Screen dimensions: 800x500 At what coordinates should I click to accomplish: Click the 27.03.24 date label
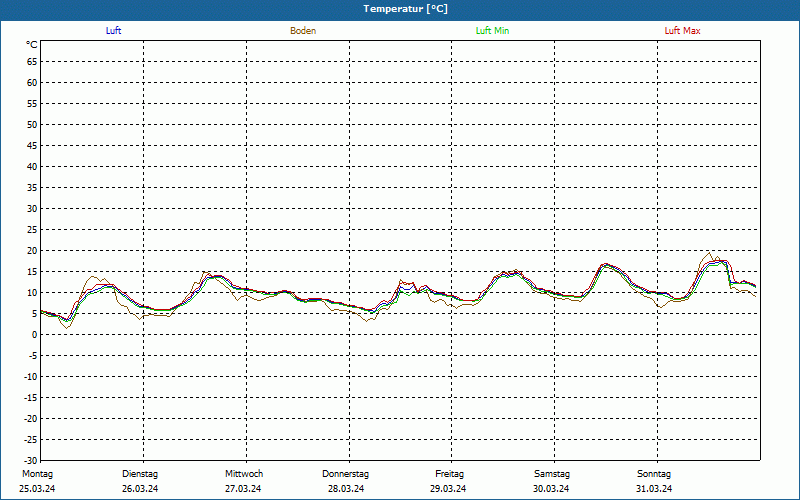[243, 489]
